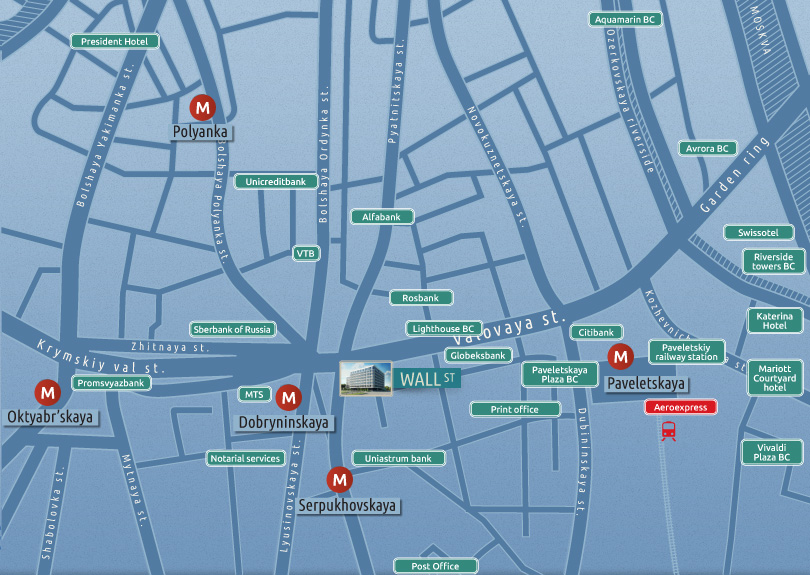
Task: Click the Bolshaya Ordynka st. label
Action: [x=324, y=154]
